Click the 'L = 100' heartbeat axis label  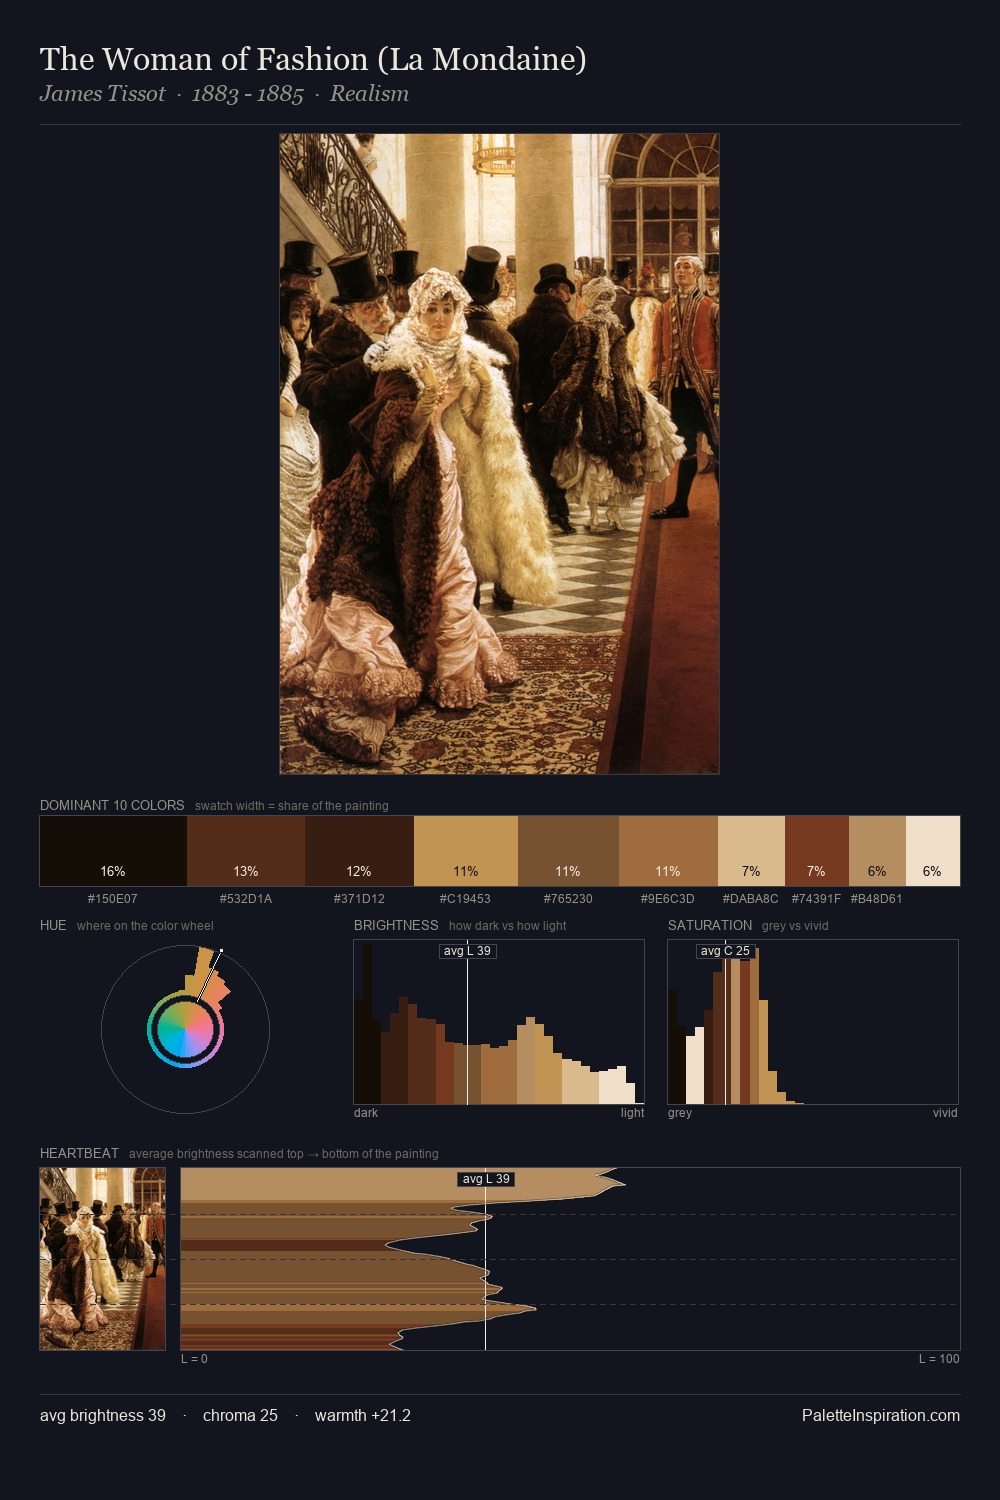[939, 1358]
